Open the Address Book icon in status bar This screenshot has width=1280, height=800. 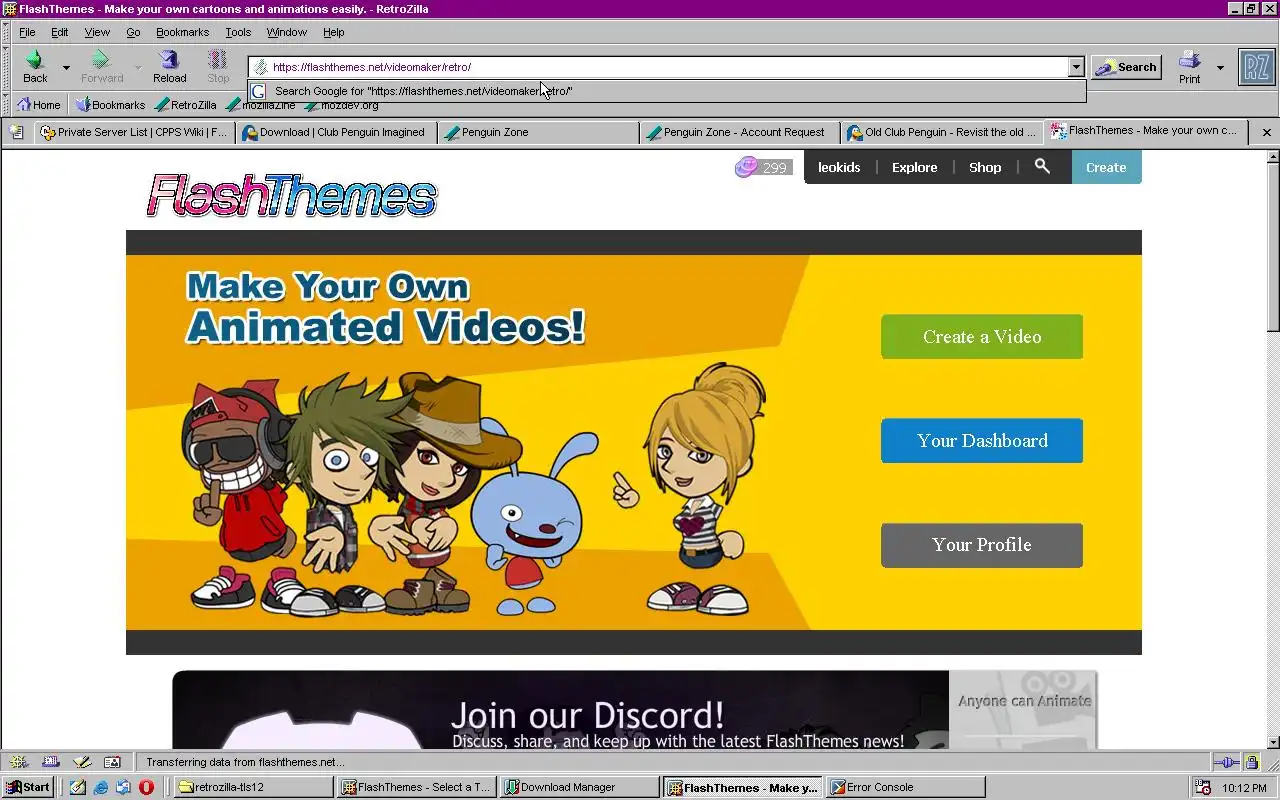tap(112, 762)
